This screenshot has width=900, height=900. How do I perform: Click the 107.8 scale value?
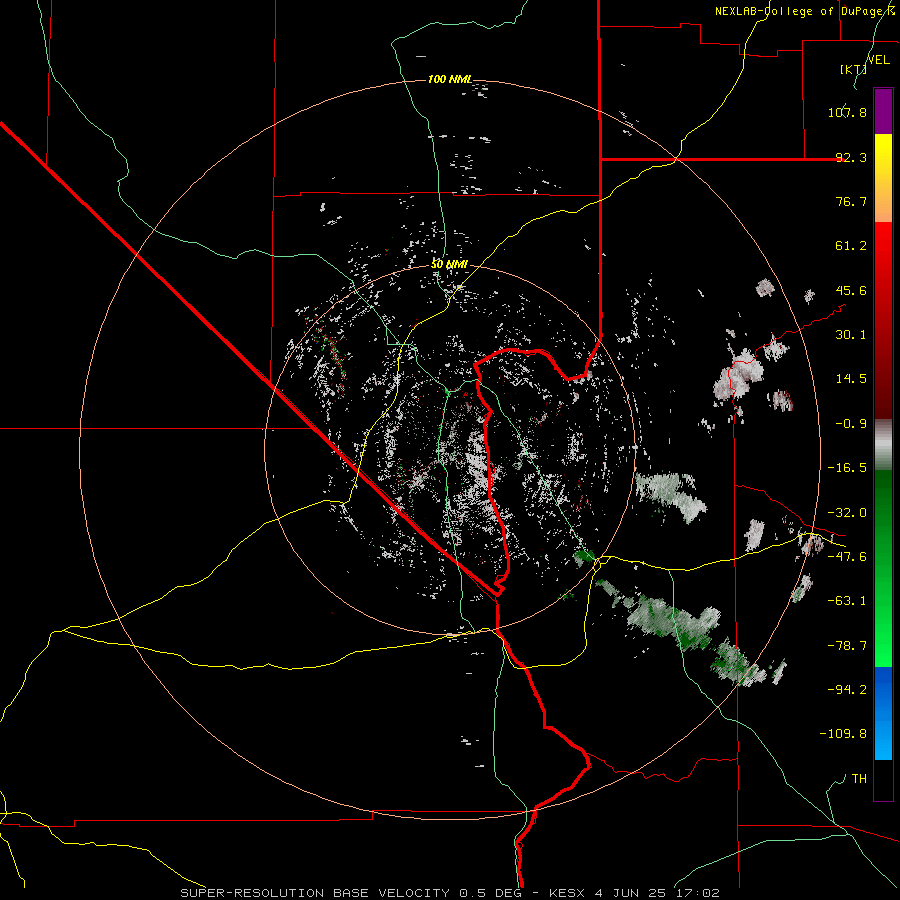coord(847,112)
